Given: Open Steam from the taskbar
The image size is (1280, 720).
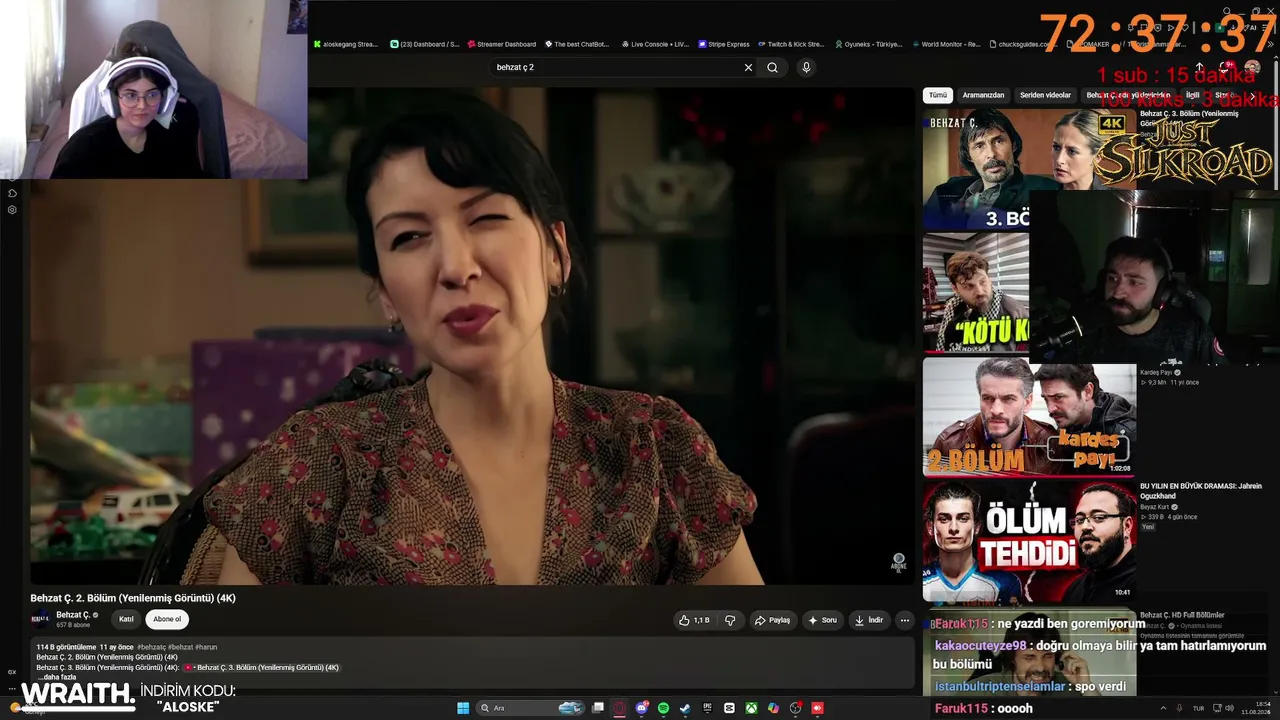Looking at the screenshot, I should pos(685,708).
